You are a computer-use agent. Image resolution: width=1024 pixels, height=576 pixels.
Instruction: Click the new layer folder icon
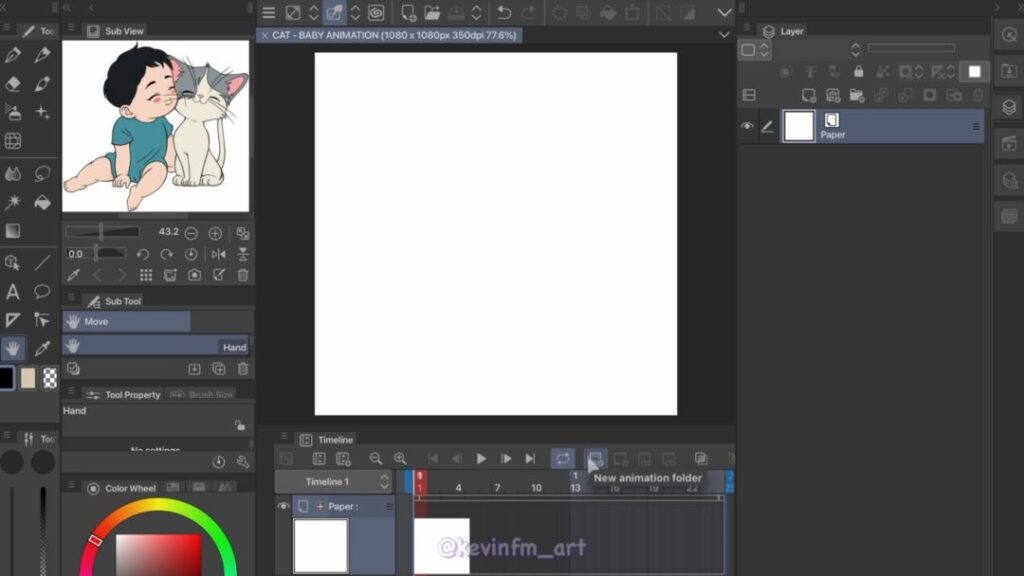coord(857,95)
